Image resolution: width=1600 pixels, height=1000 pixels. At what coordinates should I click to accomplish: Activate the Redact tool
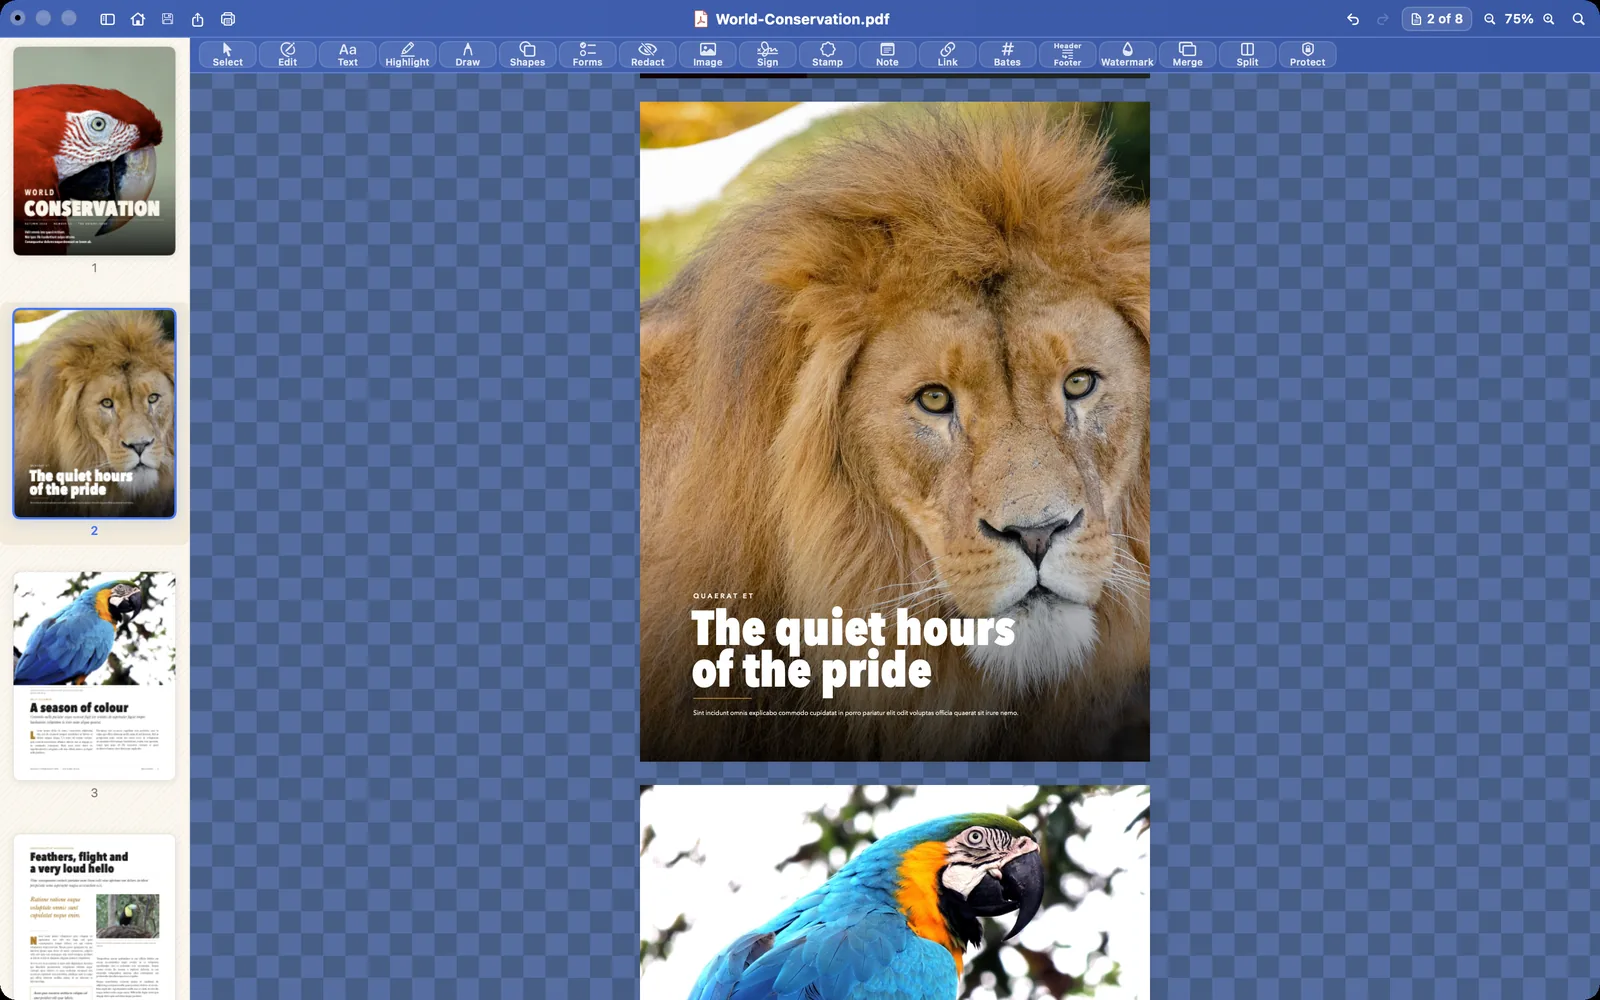[x=647, y=54]
